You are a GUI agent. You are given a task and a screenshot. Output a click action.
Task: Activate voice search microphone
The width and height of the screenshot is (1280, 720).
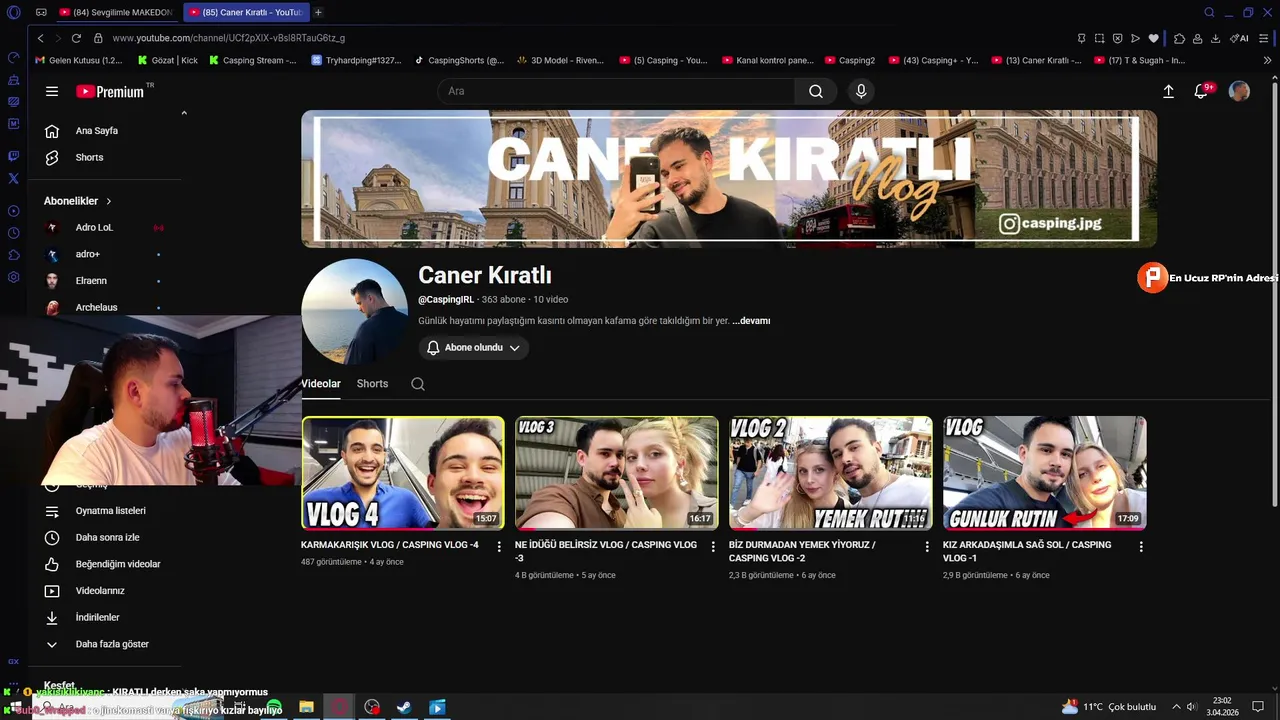pyautogui.click(x=861, y=91)
